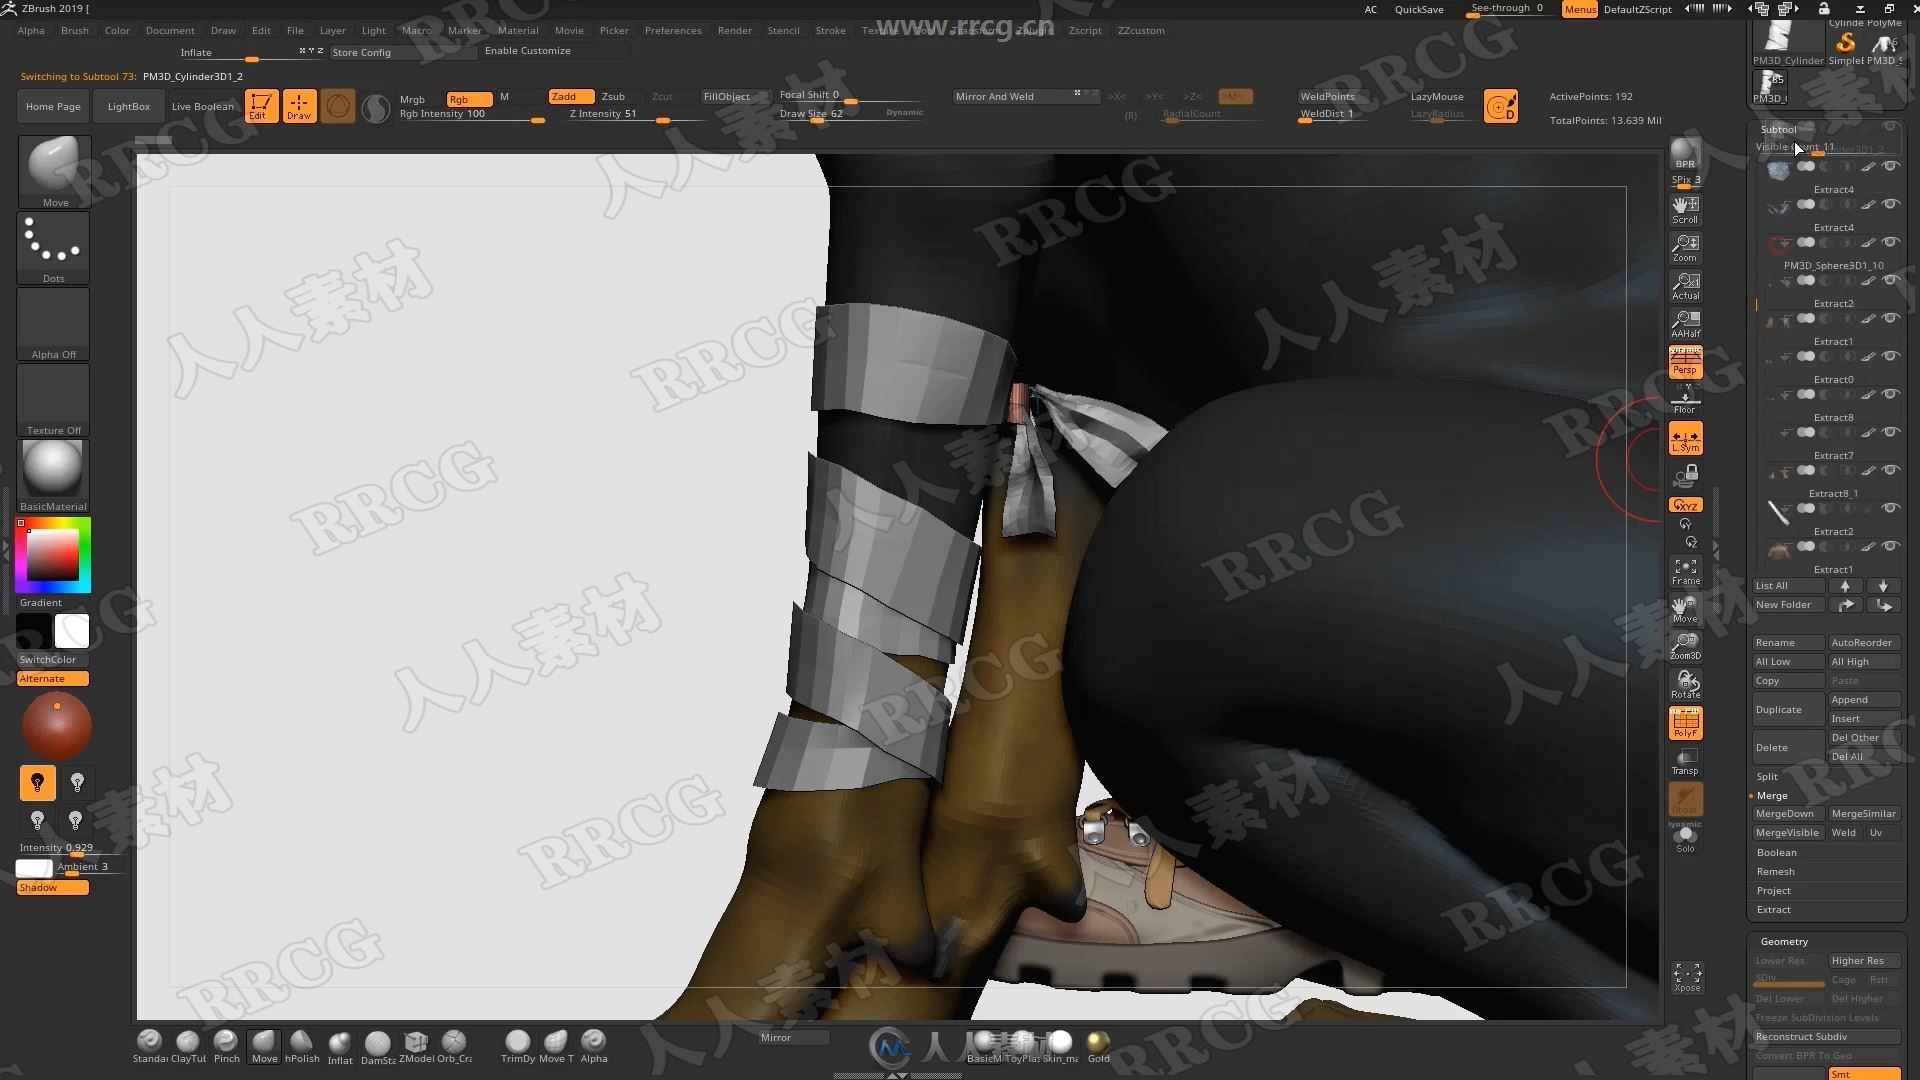Select the Gold material sphere

(x=1098, y=1047)
